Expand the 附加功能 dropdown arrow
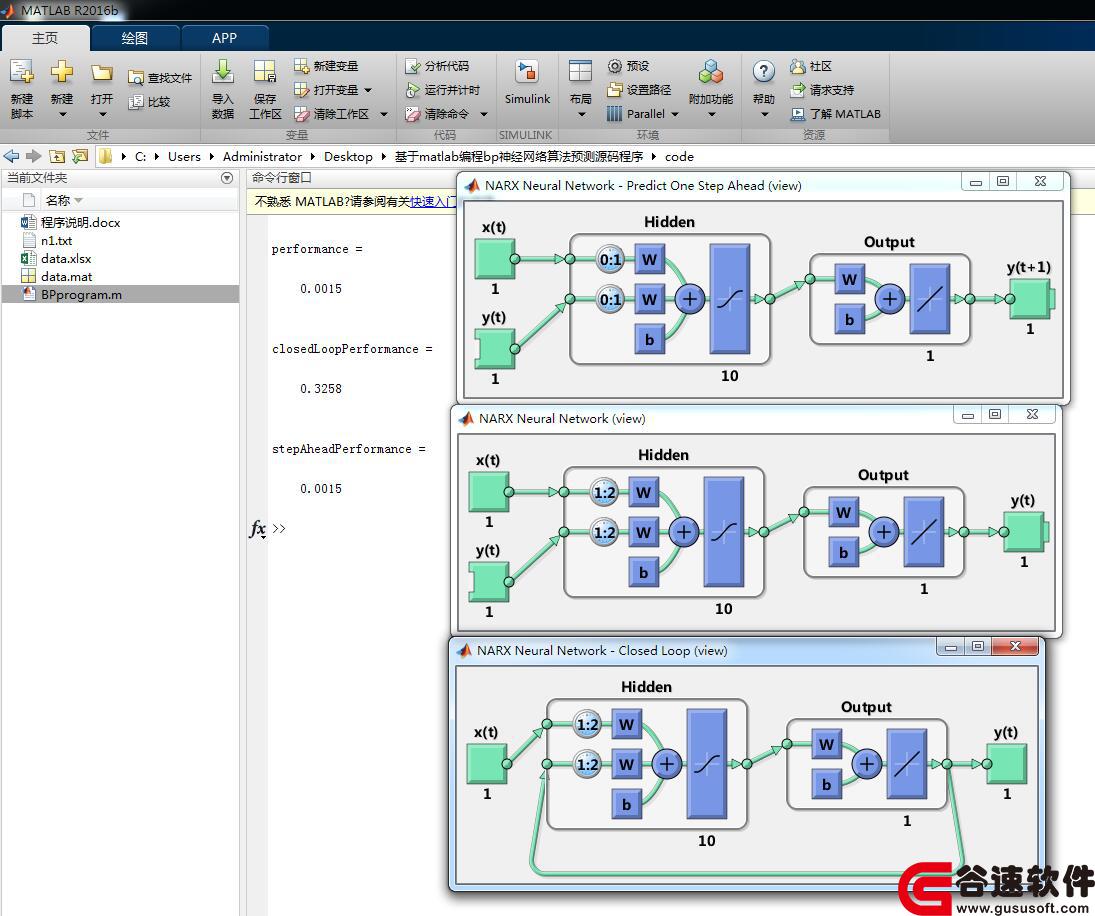1095x916 pixels. 711,114
